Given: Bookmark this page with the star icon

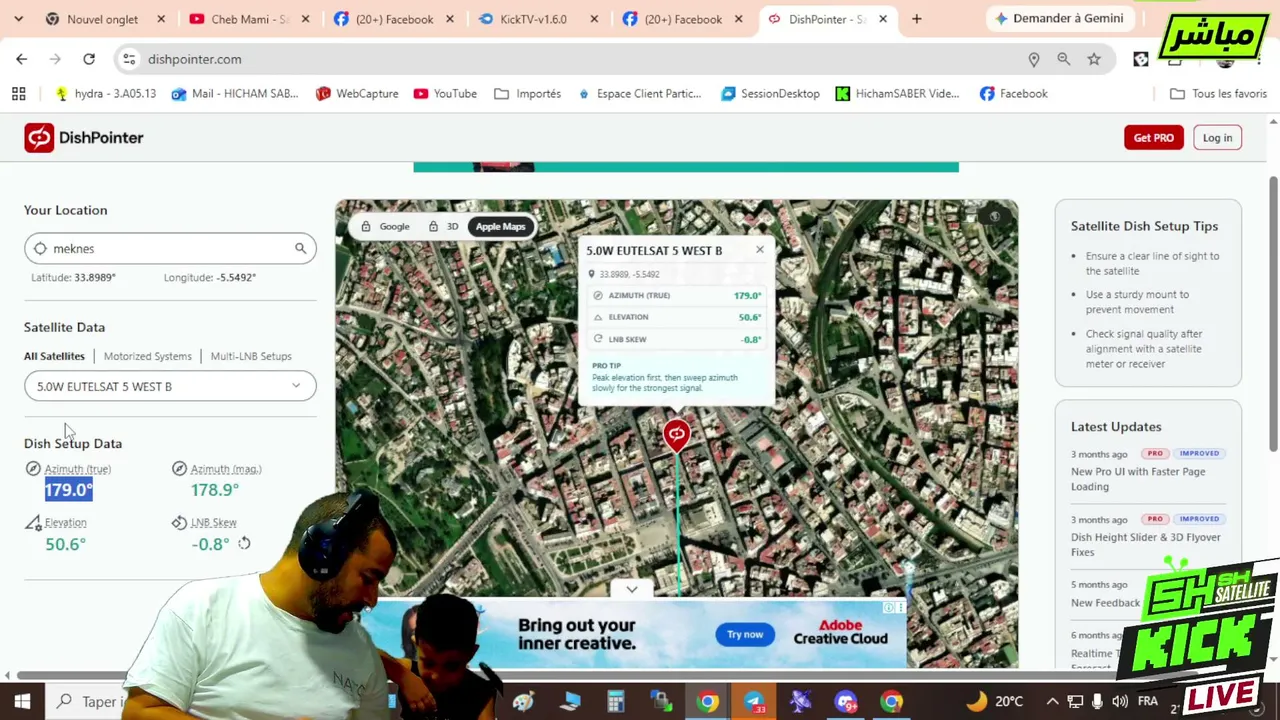Looking at the screenshot, I should (1094, 59).
